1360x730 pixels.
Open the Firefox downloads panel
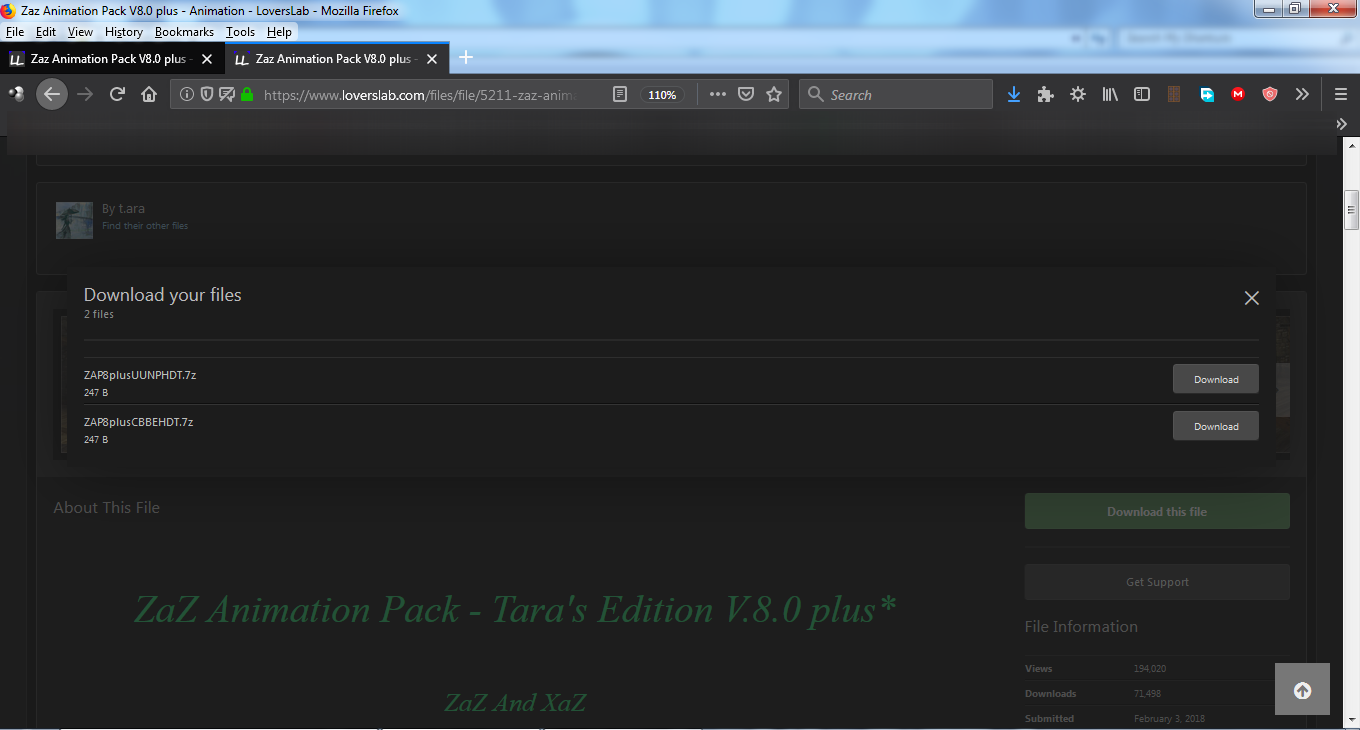(1014, 94)
